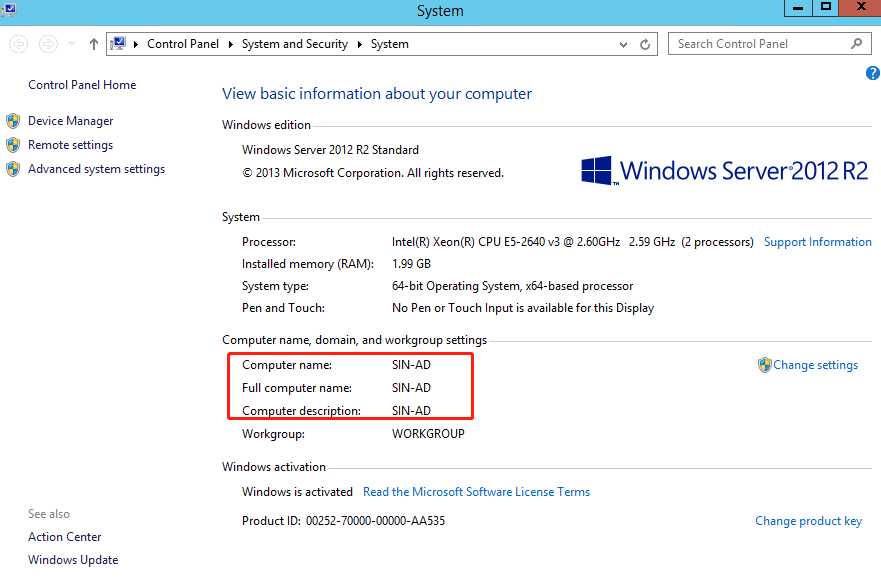Expand the arrow before Control Panel breadcrumb

136,44
